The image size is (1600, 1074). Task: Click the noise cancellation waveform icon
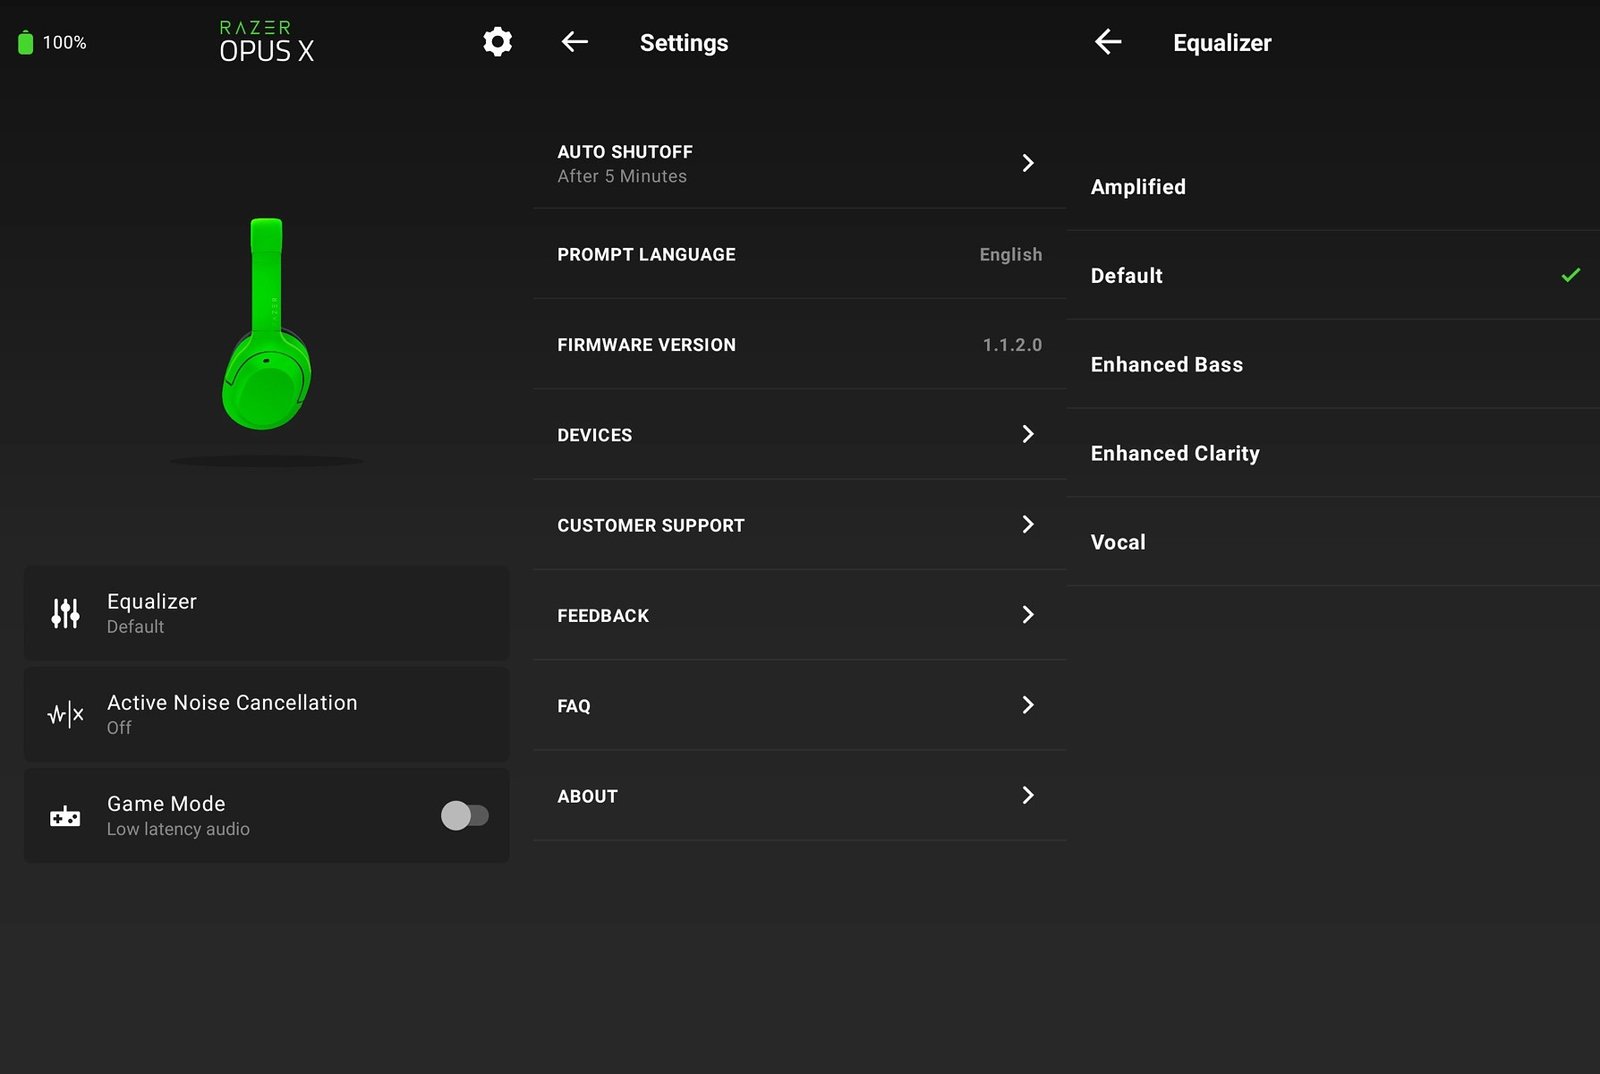click(x=66, y=714)
